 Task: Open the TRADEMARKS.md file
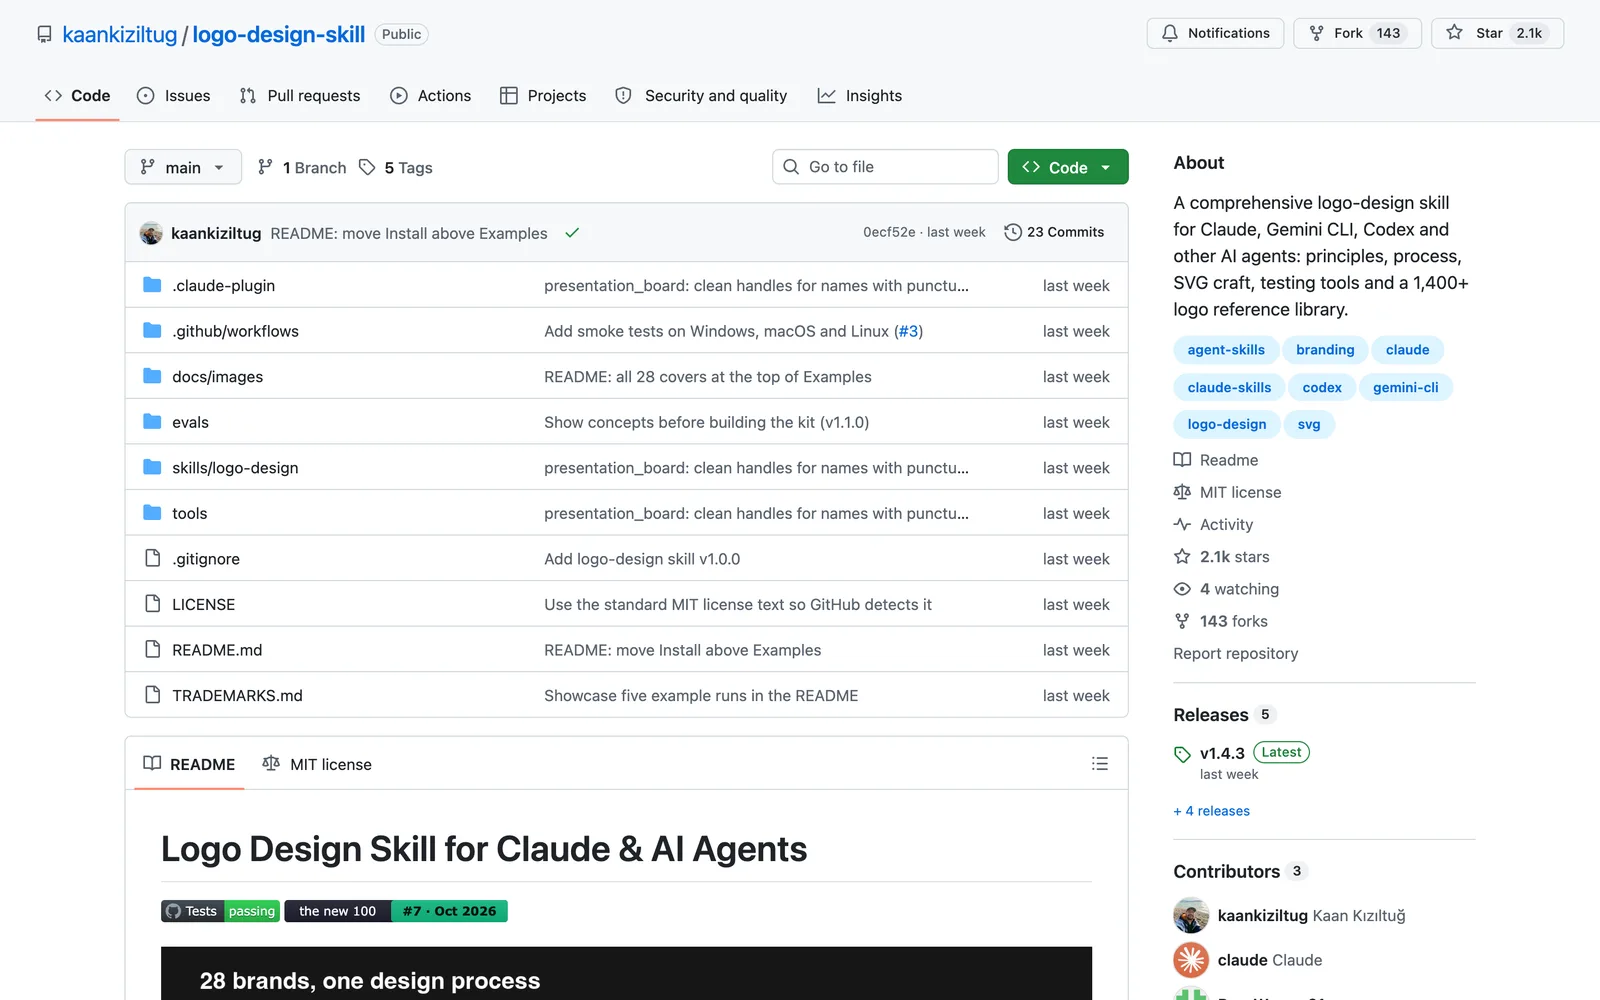[x=237, y=696]
